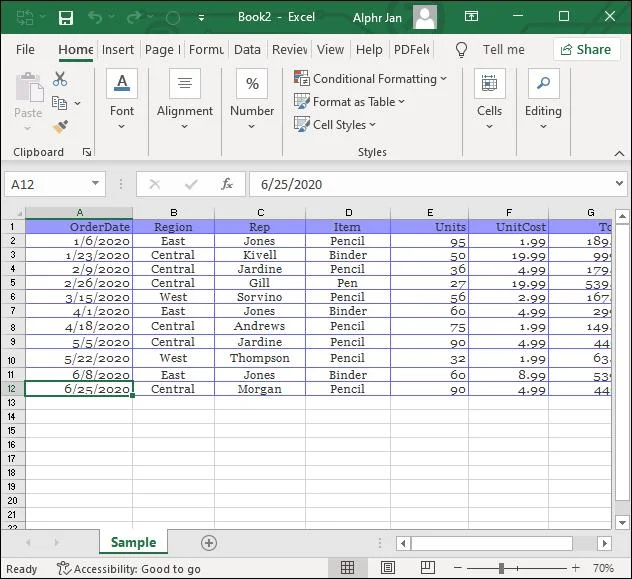Click the UnitCost header cell
This screenshot has width=632, height=579.
509,227
